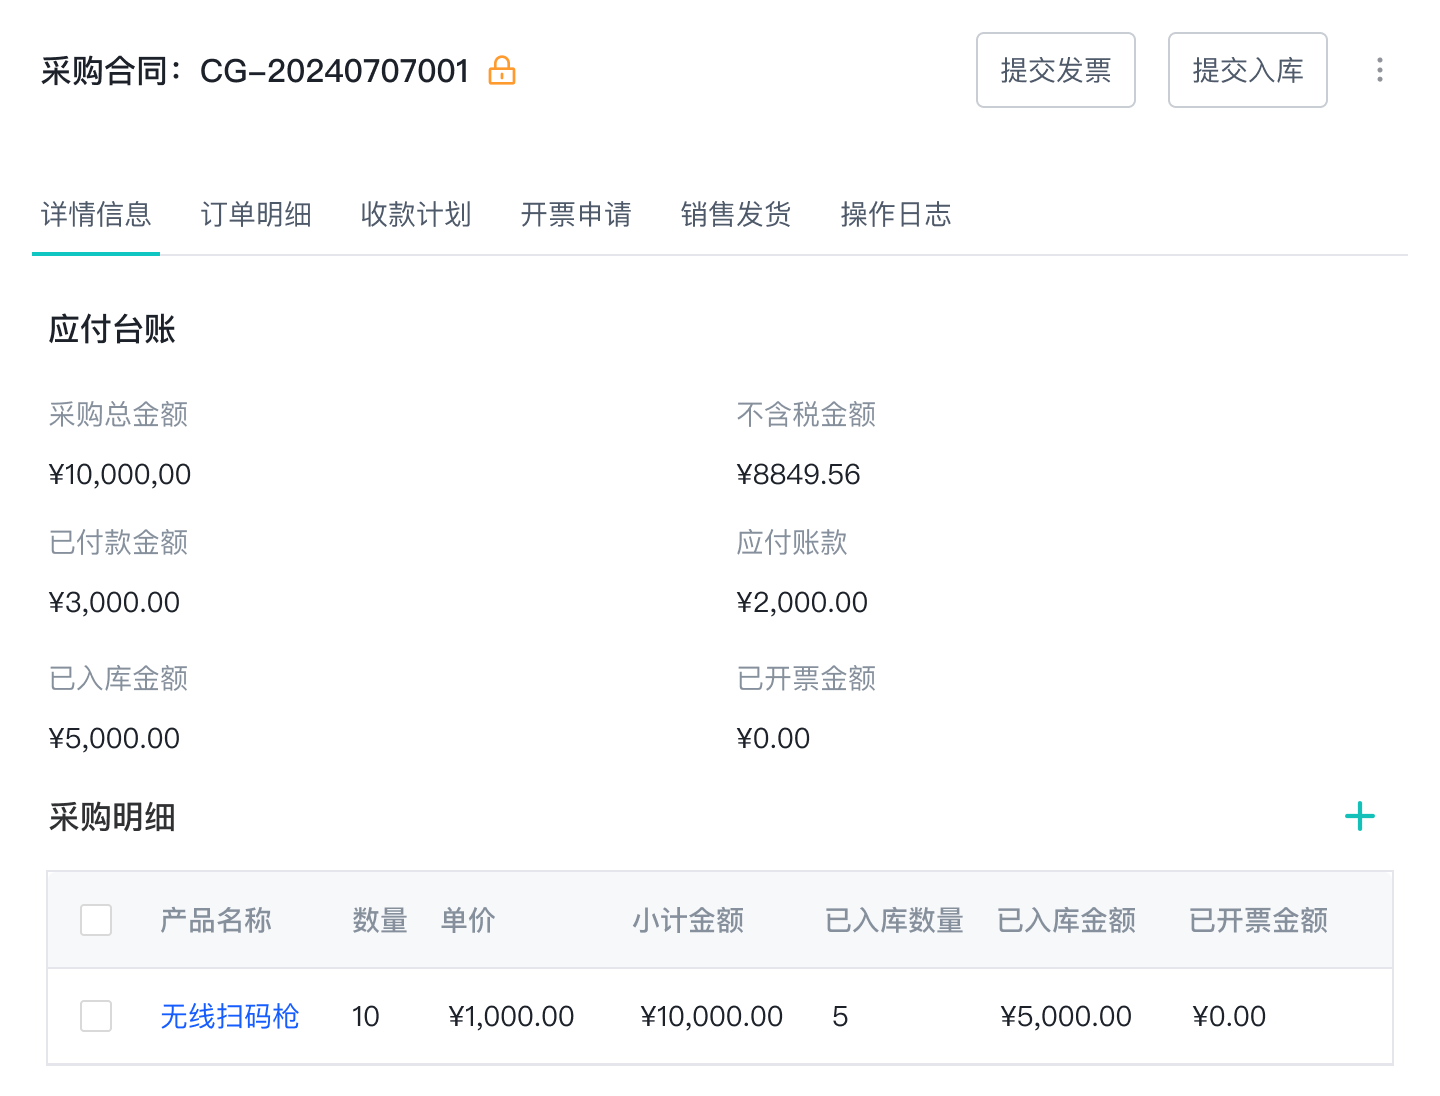Image resolution: width=1440 pixels, height=1096 pixels.
Task: Open the 无线扫码枪 product link
Action: tap(230, 1016)
